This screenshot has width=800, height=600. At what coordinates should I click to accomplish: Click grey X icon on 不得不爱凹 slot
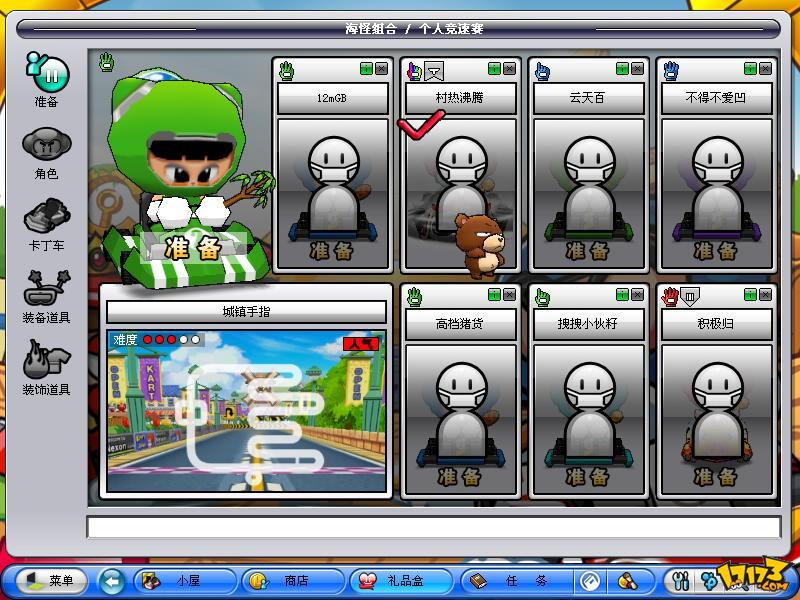(765, 69)
